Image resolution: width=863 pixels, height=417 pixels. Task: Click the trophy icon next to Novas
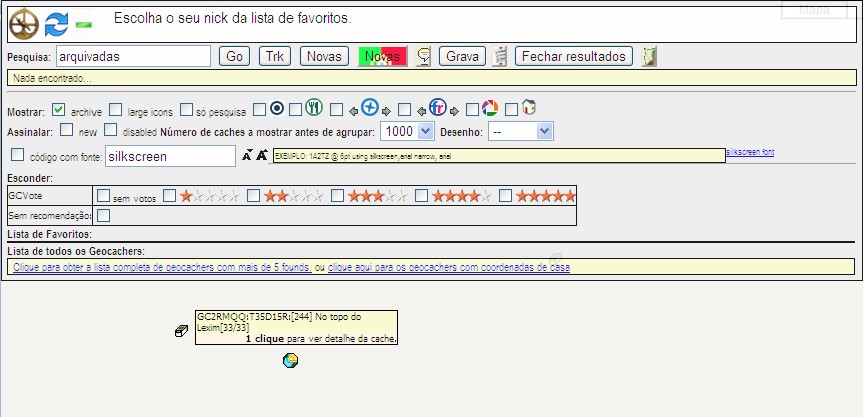tap(423, 56)
